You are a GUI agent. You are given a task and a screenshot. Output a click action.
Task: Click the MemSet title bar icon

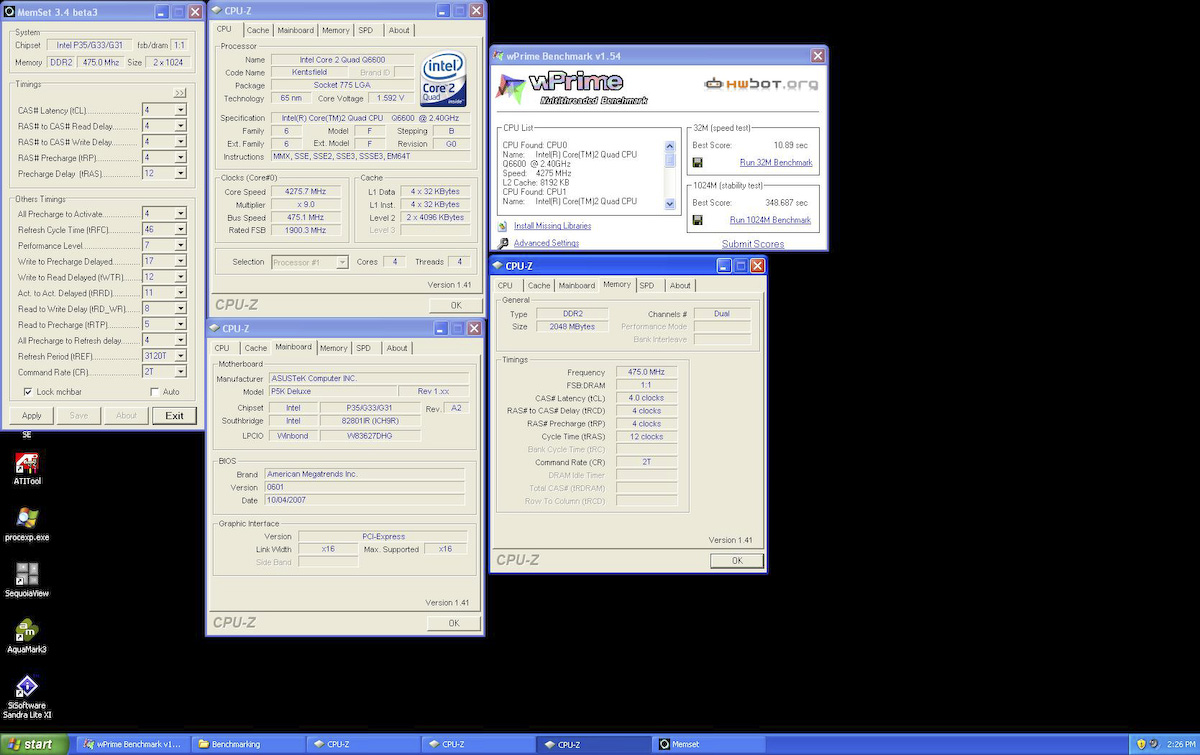[9, 12]
